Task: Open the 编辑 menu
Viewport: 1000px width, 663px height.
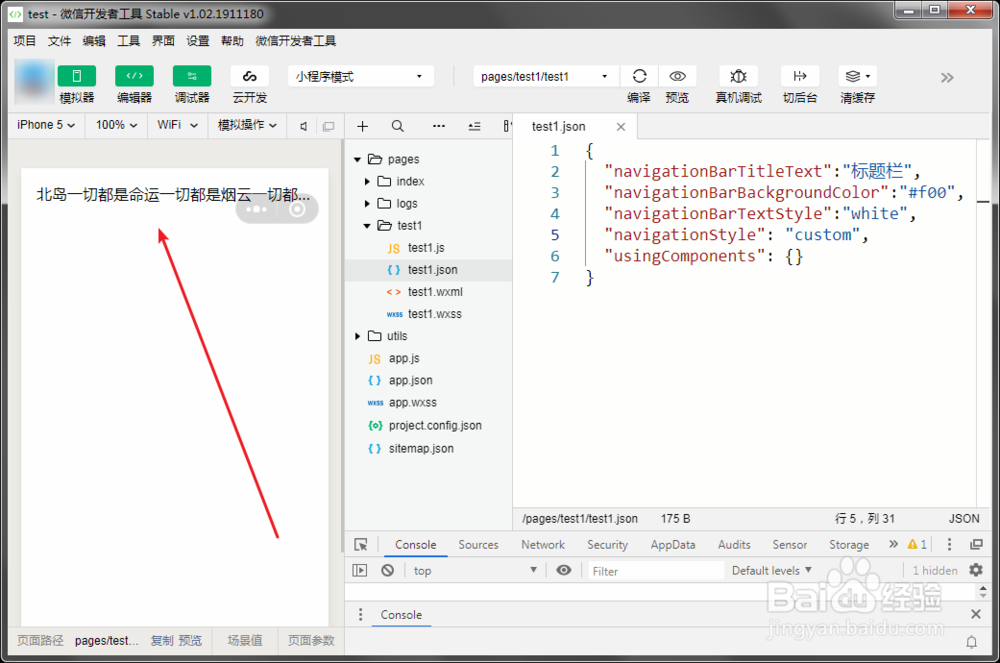Action: (94, 41)
